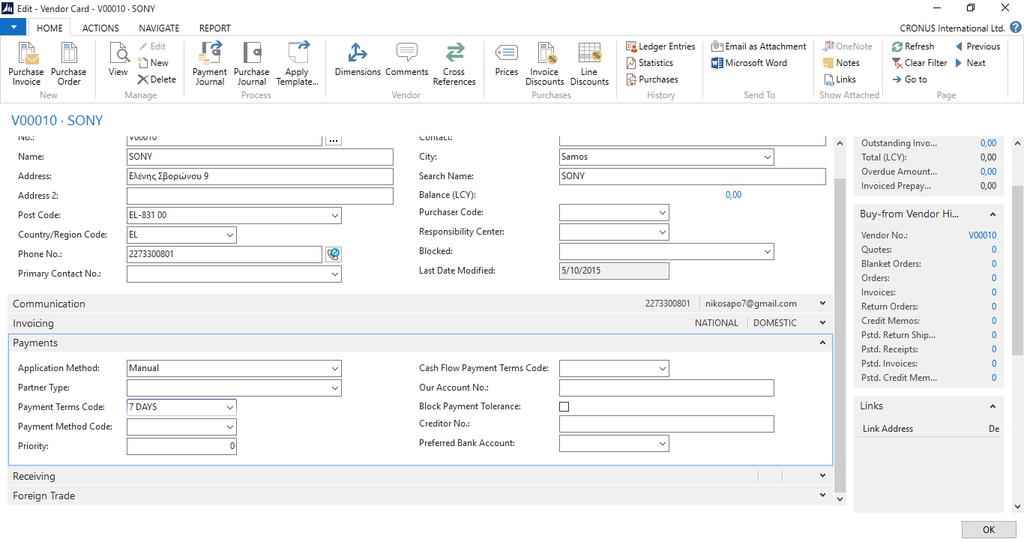Screen dimensions: 1024x542
Task: Click in the Creditor No. field
Action: (667, 424)
